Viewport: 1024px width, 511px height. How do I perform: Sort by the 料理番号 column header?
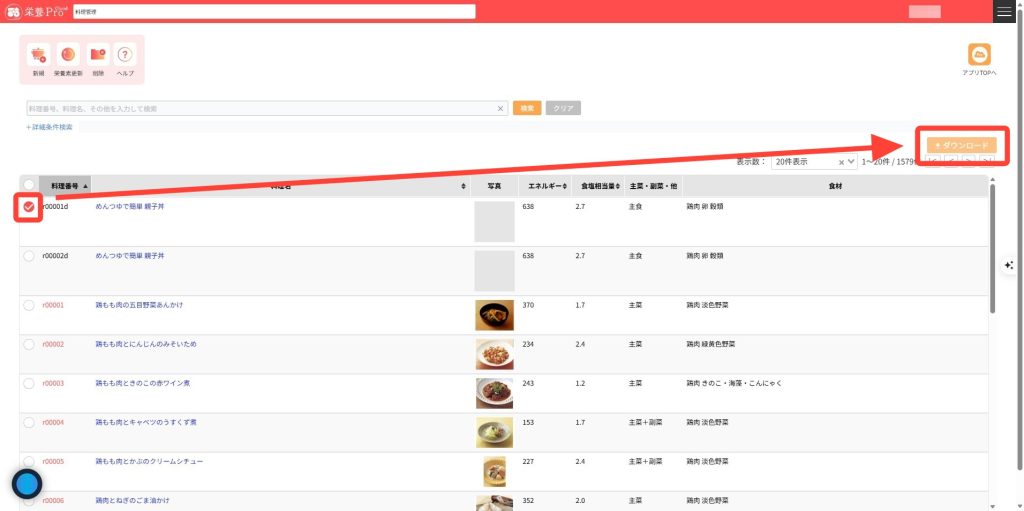click(65, 186)
